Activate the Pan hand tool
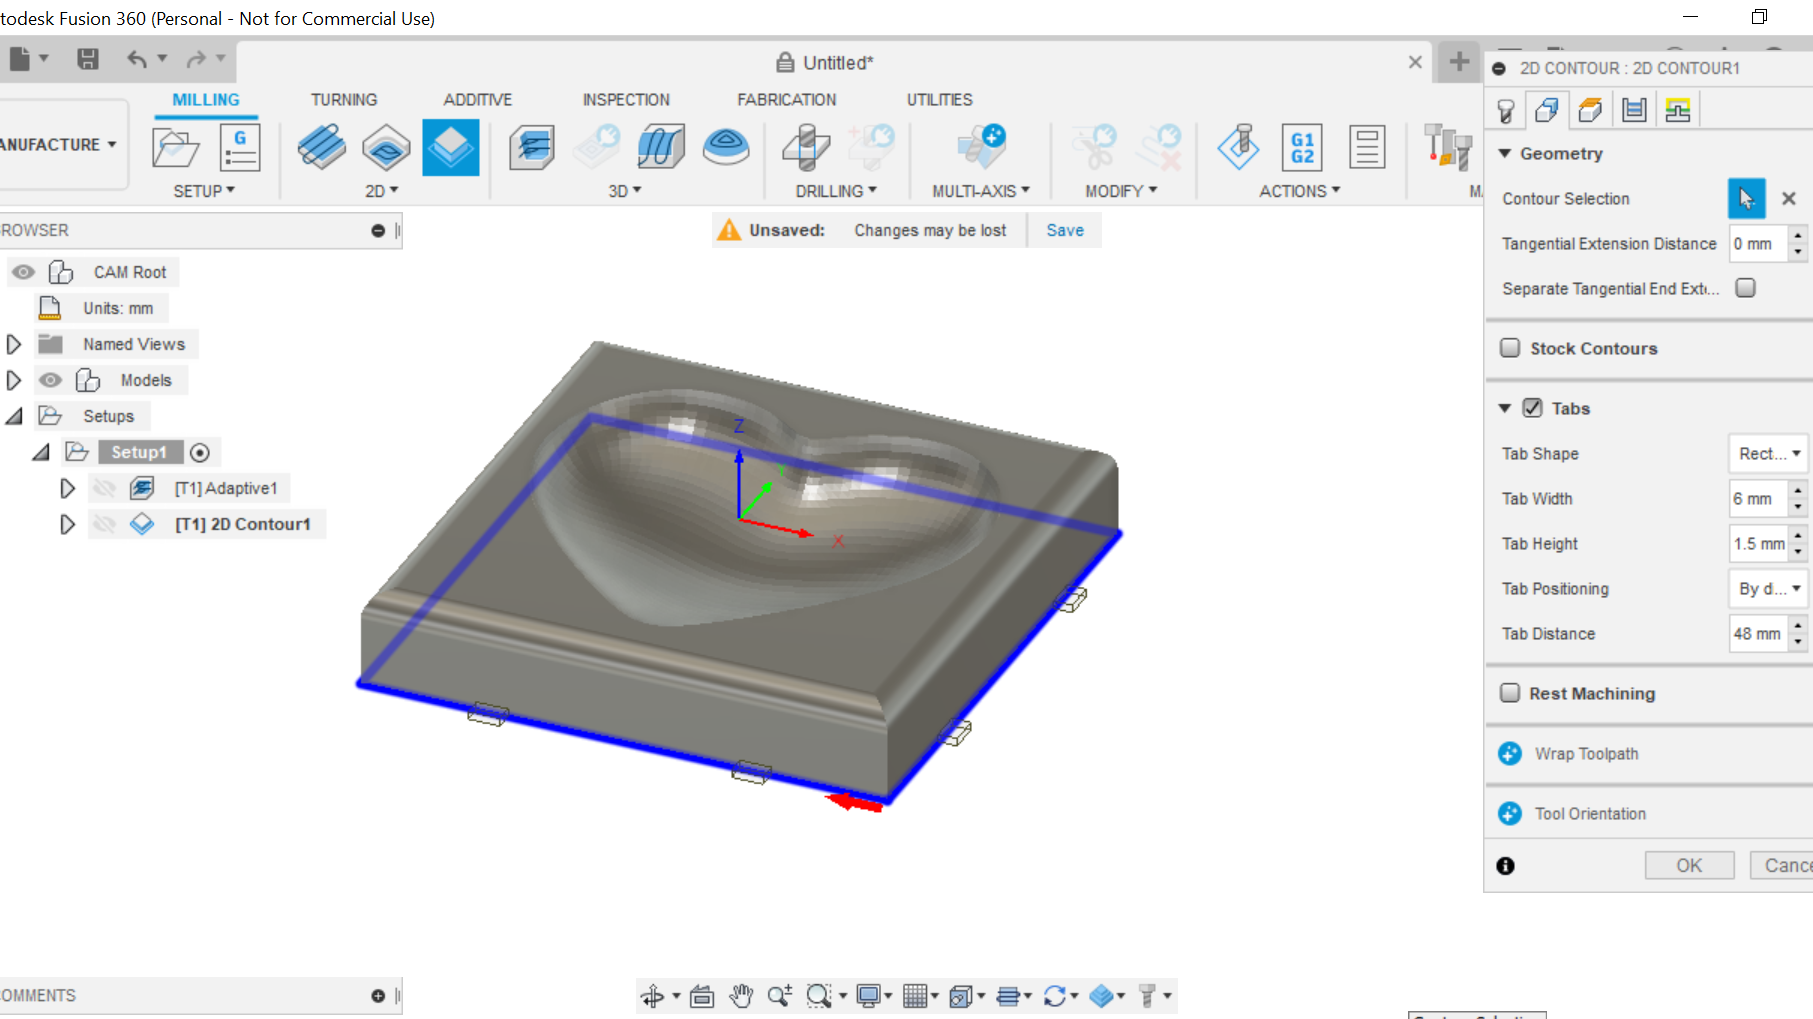Screen dimensions: 1813x1019 click(x=741, y=996)
